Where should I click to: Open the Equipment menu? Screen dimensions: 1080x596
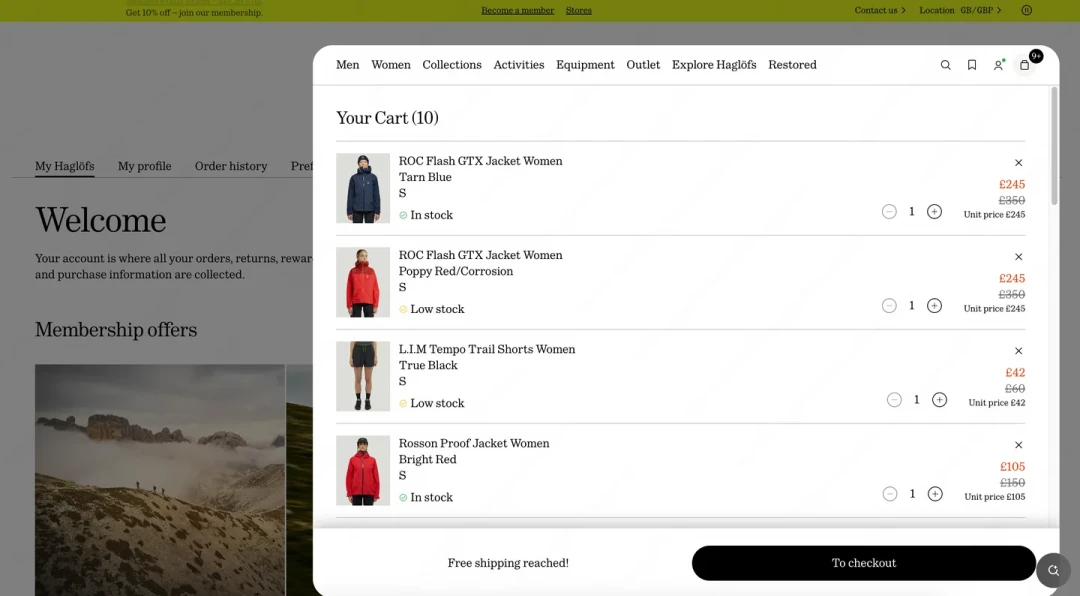(x=585, y=65)
